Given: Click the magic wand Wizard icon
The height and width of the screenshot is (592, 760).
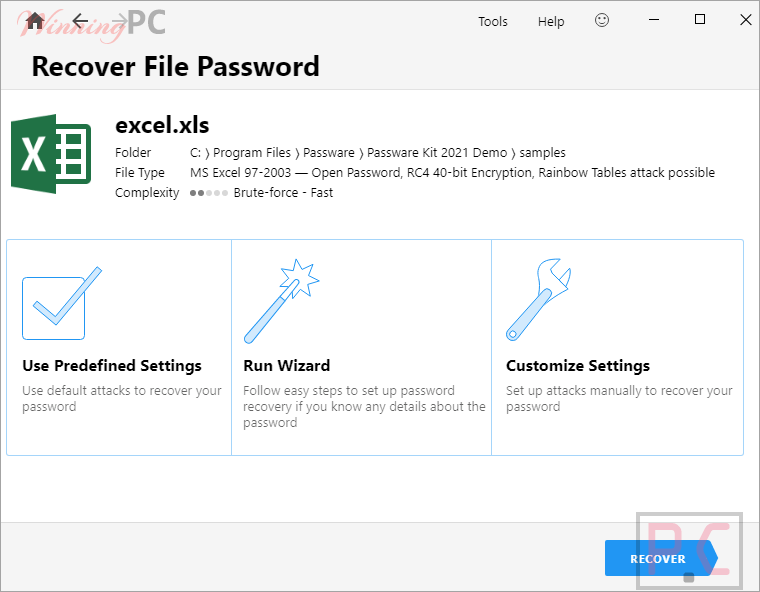Looking at the screenshot, I should [x=282, y=301].
